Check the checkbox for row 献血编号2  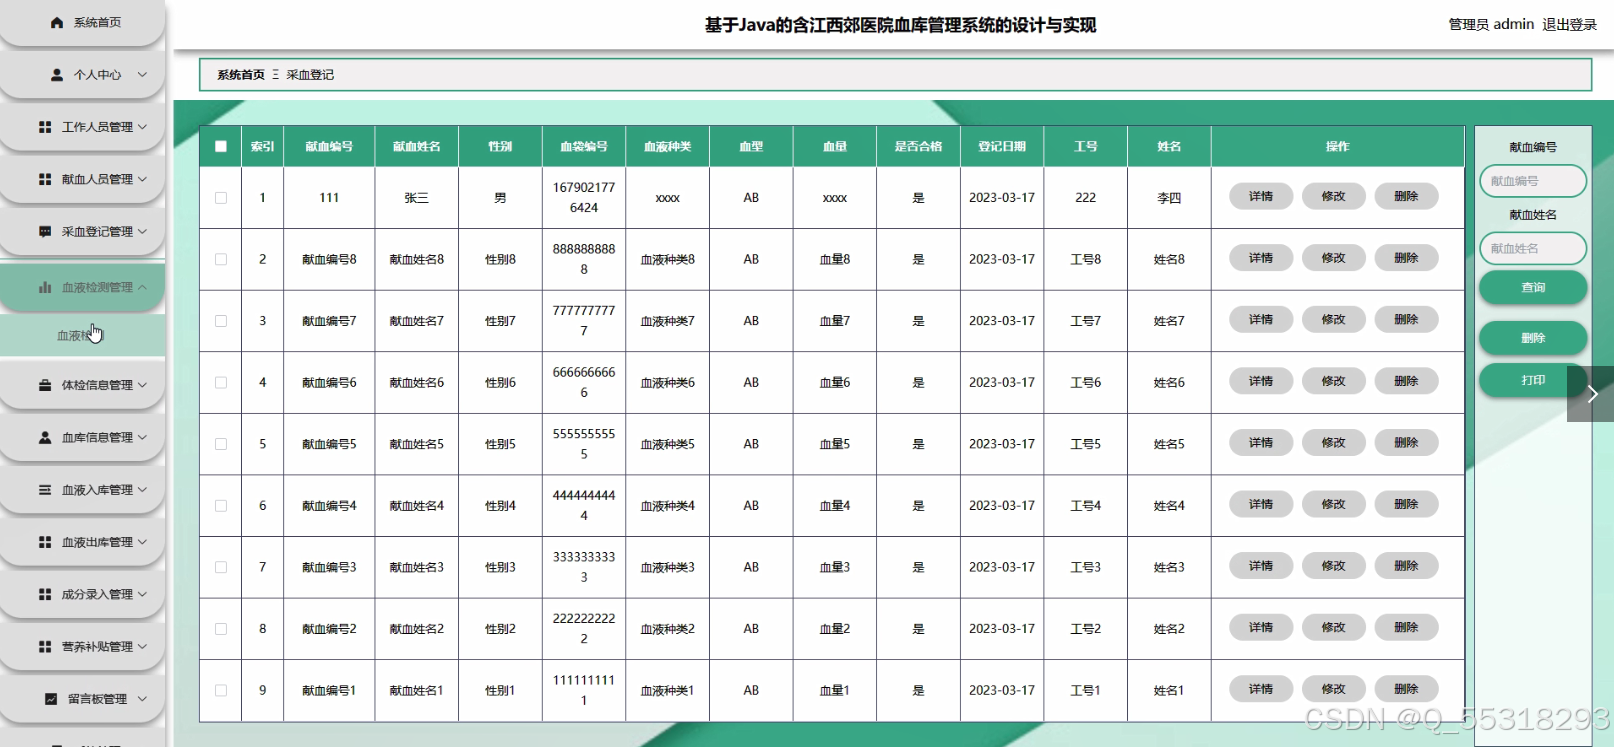(x=221, y=629)
